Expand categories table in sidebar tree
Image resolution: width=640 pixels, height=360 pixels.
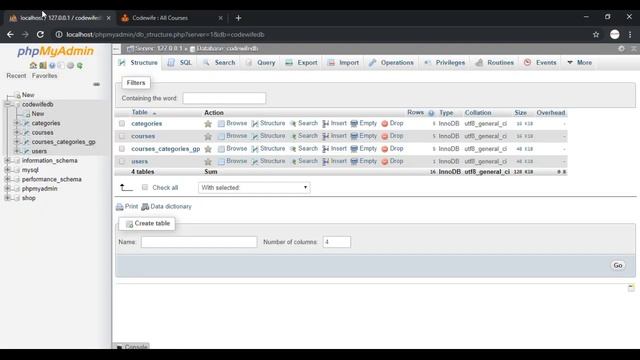[17, 123]
